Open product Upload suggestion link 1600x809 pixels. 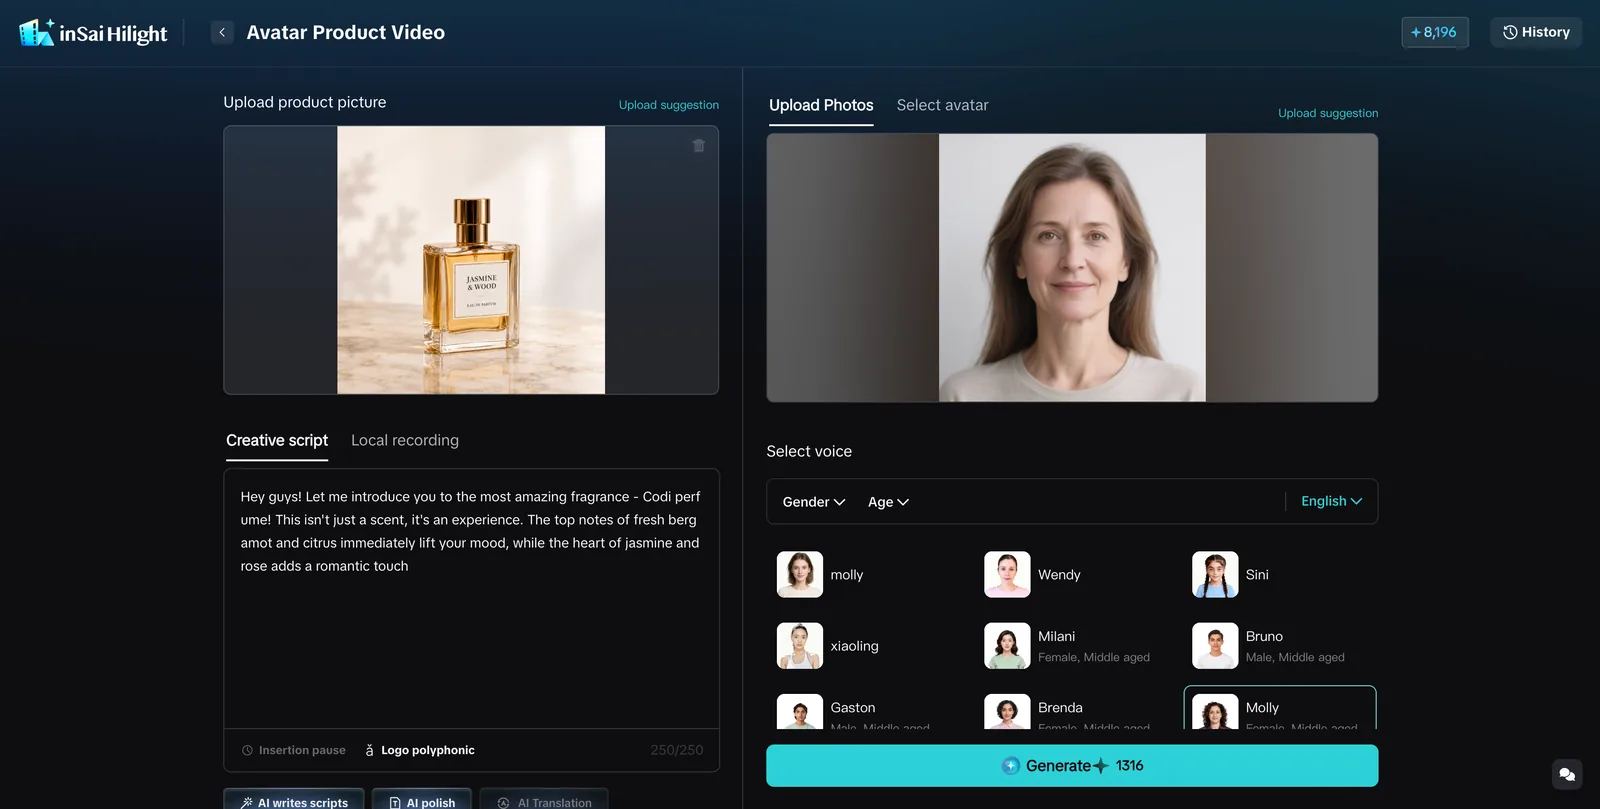(668, 105)
